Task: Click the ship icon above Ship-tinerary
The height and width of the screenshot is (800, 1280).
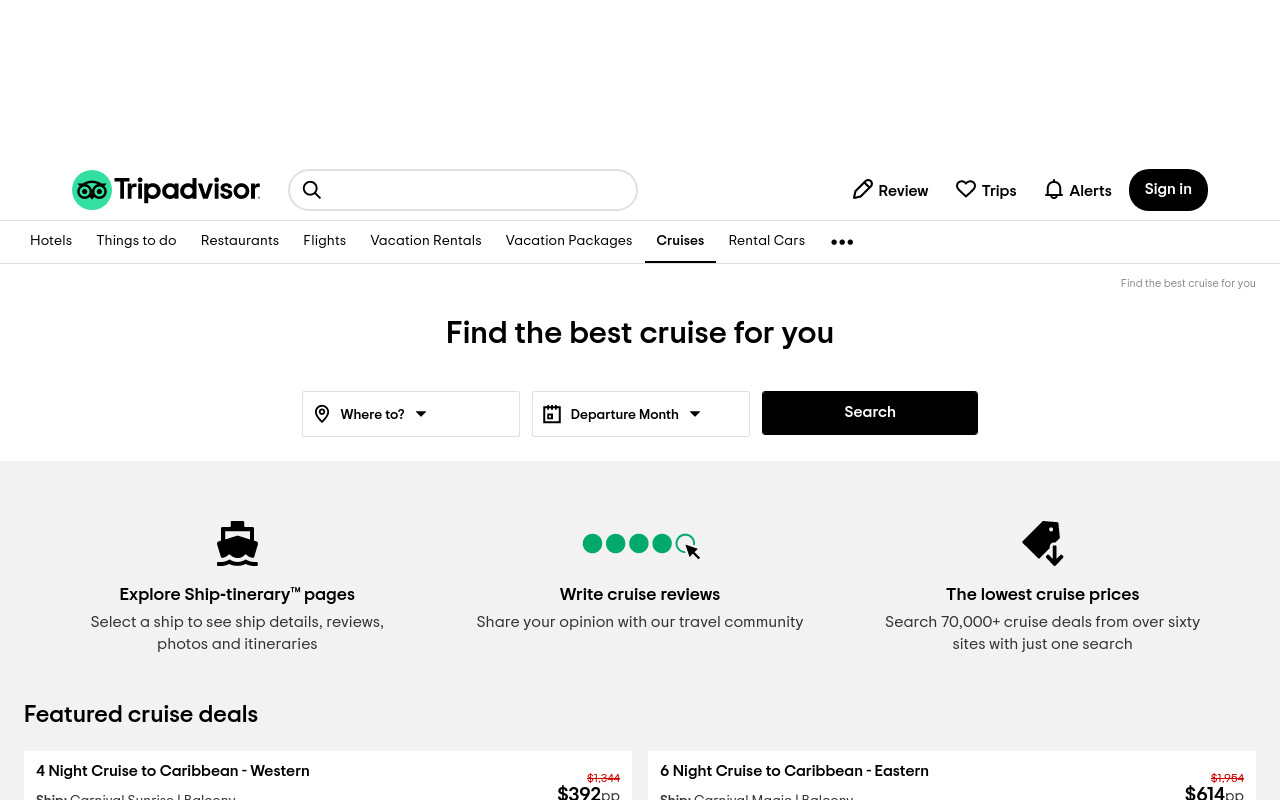Action: 237,544
